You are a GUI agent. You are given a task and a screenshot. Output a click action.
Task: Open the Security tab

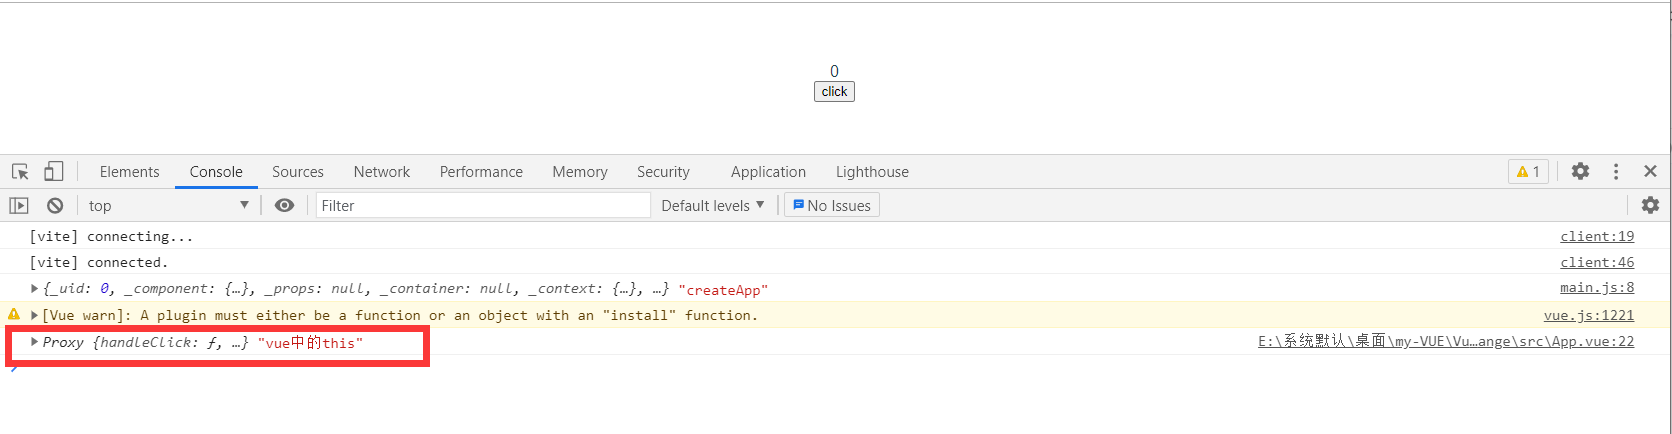click(x=663, y=171)
